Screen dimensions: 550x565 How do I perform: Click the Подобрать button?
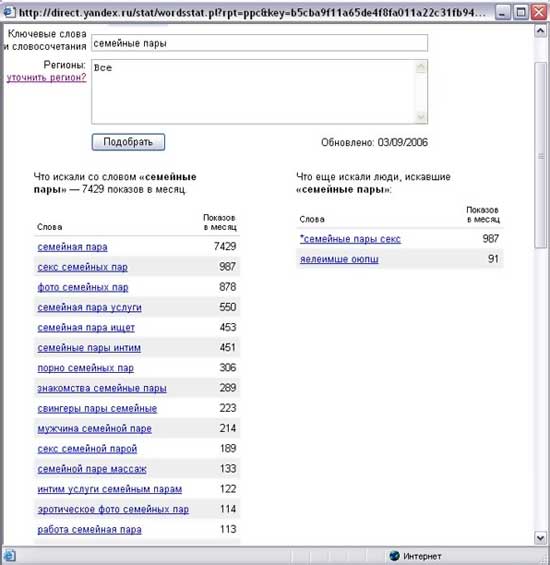pos(128,142)
